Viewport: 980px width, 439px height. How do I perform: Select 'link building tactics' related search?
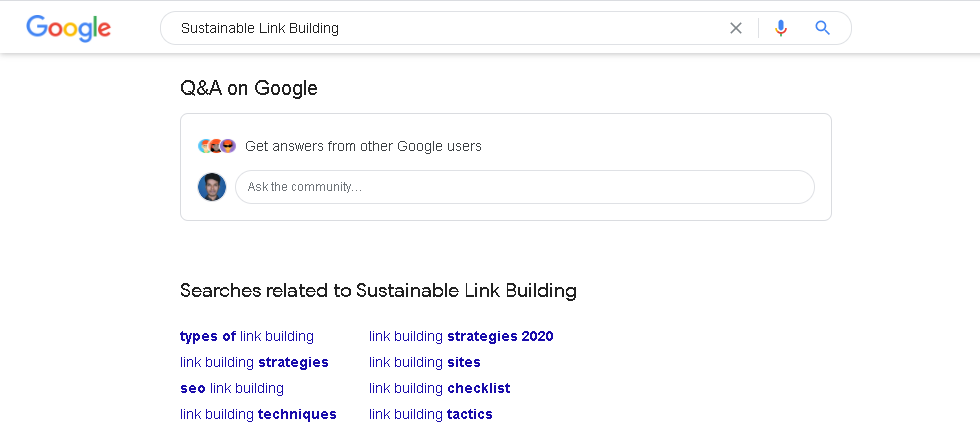[431, 414]
